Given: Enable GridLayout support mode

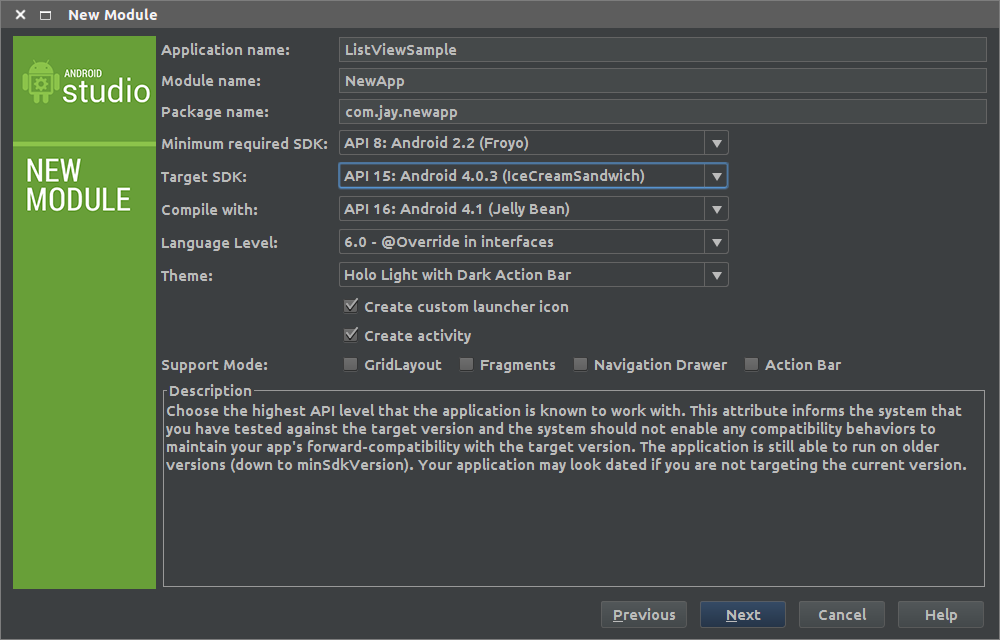Looking at the screenshot, I should 351,365.
